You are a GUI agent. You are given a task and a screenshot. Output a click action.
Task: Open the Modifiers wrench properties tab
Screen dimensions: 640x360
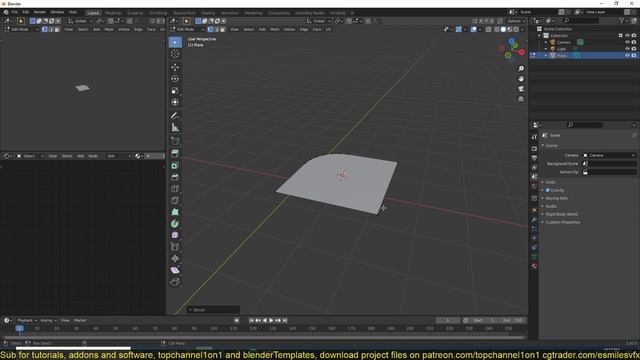[x=534, y=220]
